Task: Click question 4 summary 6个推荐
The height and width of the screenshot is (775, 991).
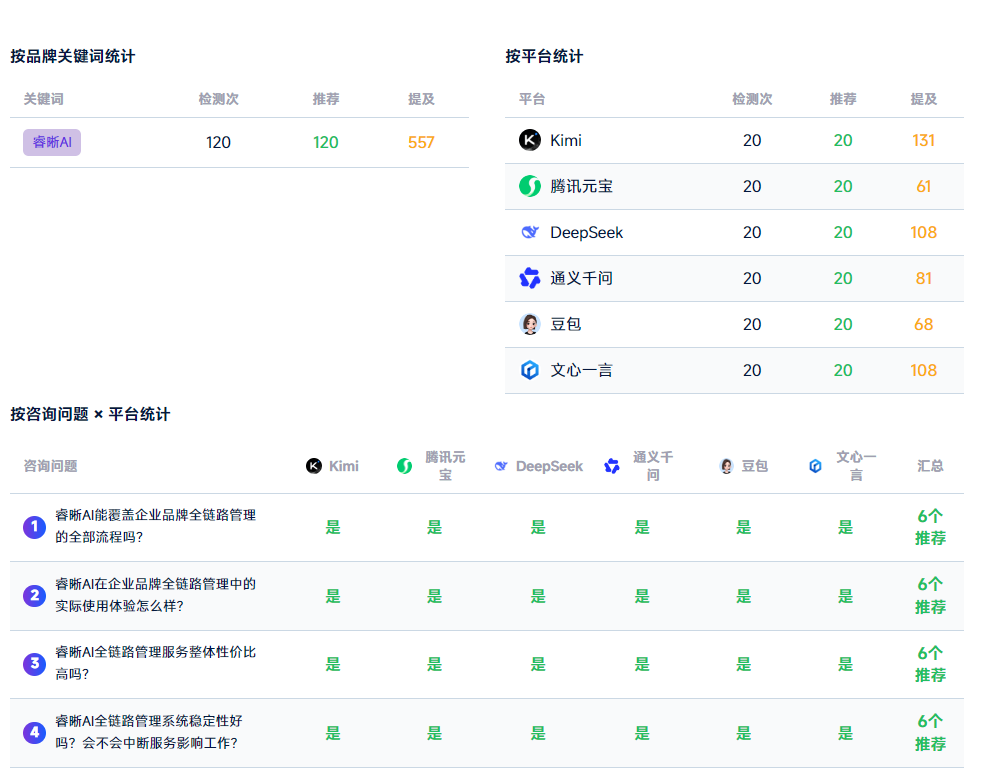Action: tap(930, 733)
